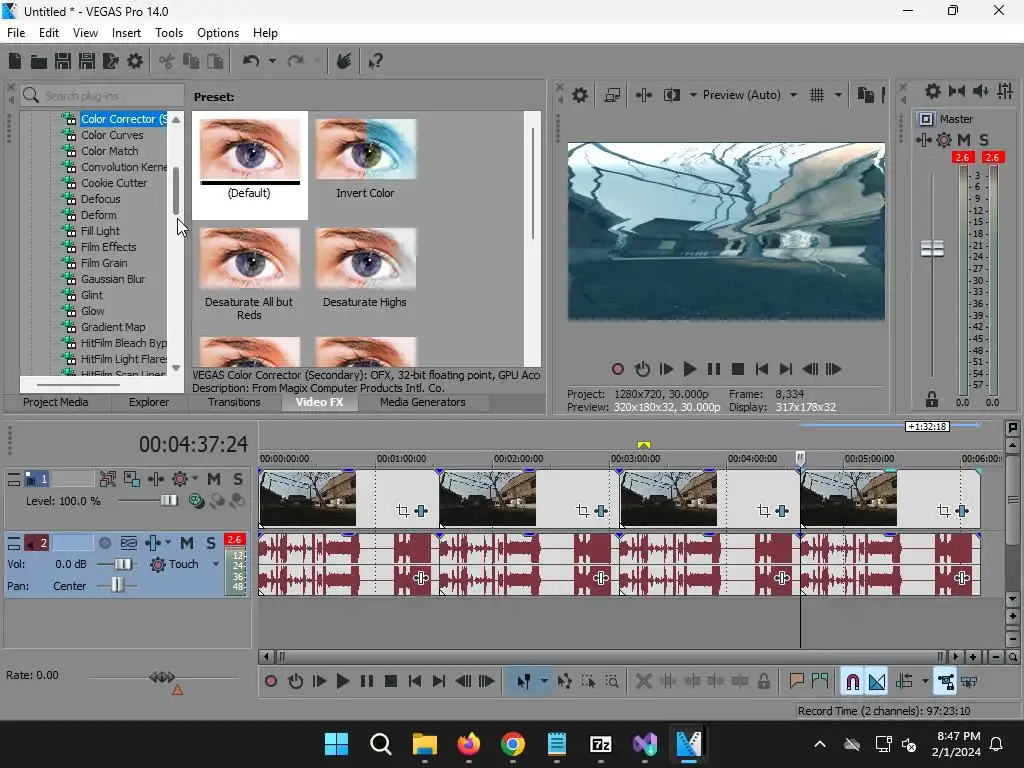Select the Envelope edit tool
Viewport: 1024px width, 768px height.
[x=564, y=682]
